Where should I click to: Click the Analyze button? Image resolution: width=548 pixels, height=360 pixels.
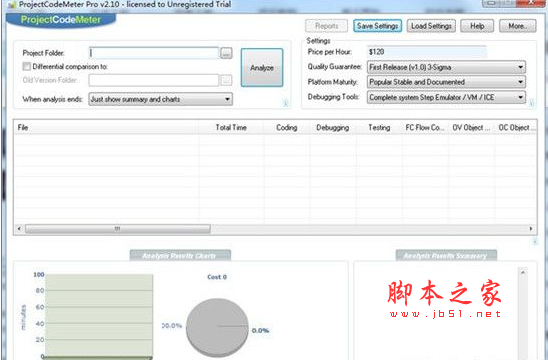pos(262,67)
